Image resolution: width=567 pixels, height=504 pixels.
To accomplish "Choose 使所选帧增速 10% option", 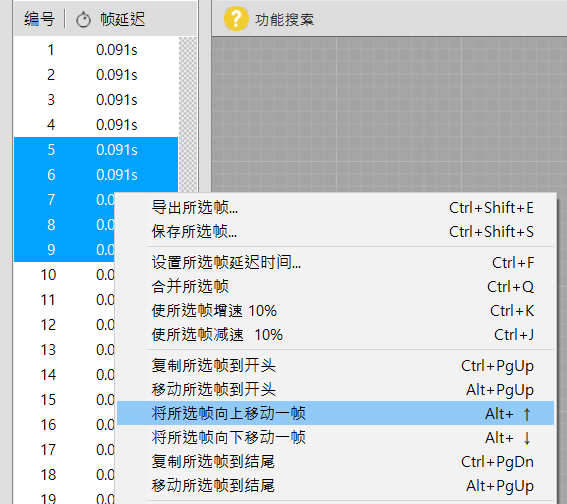I will (x=335, y=311).
